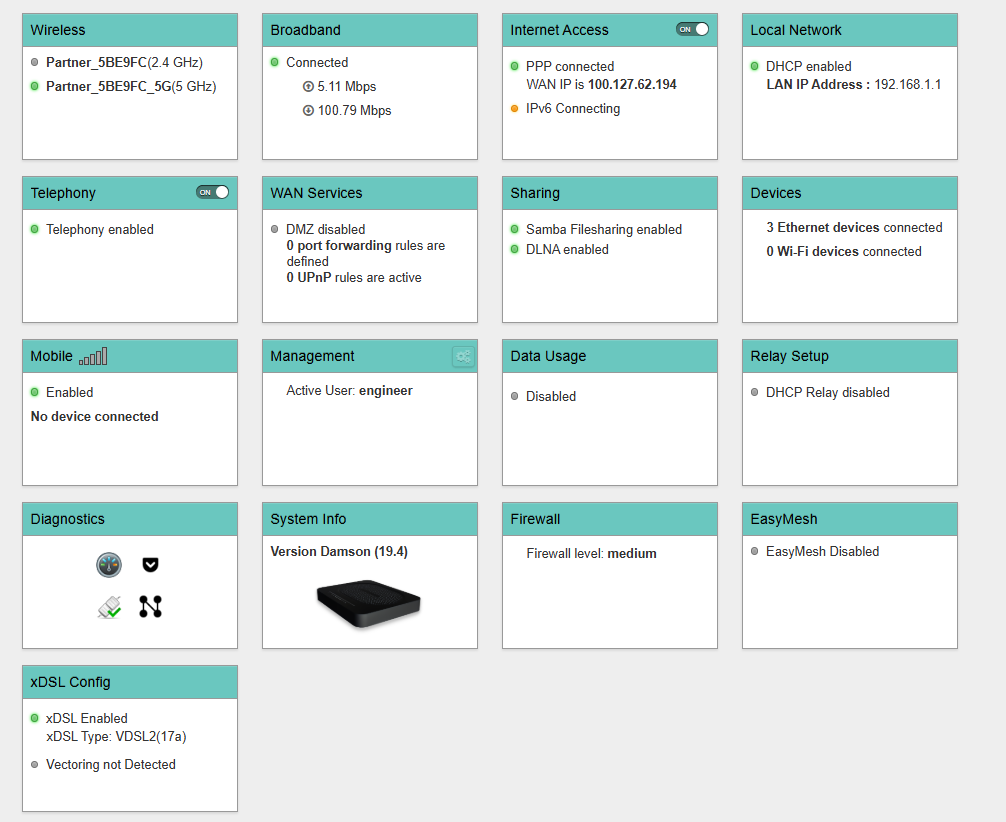Toggle the Internet Access ON switch
The width and height of the screenshot is (1006, 822).
click(x=692, y=29)
